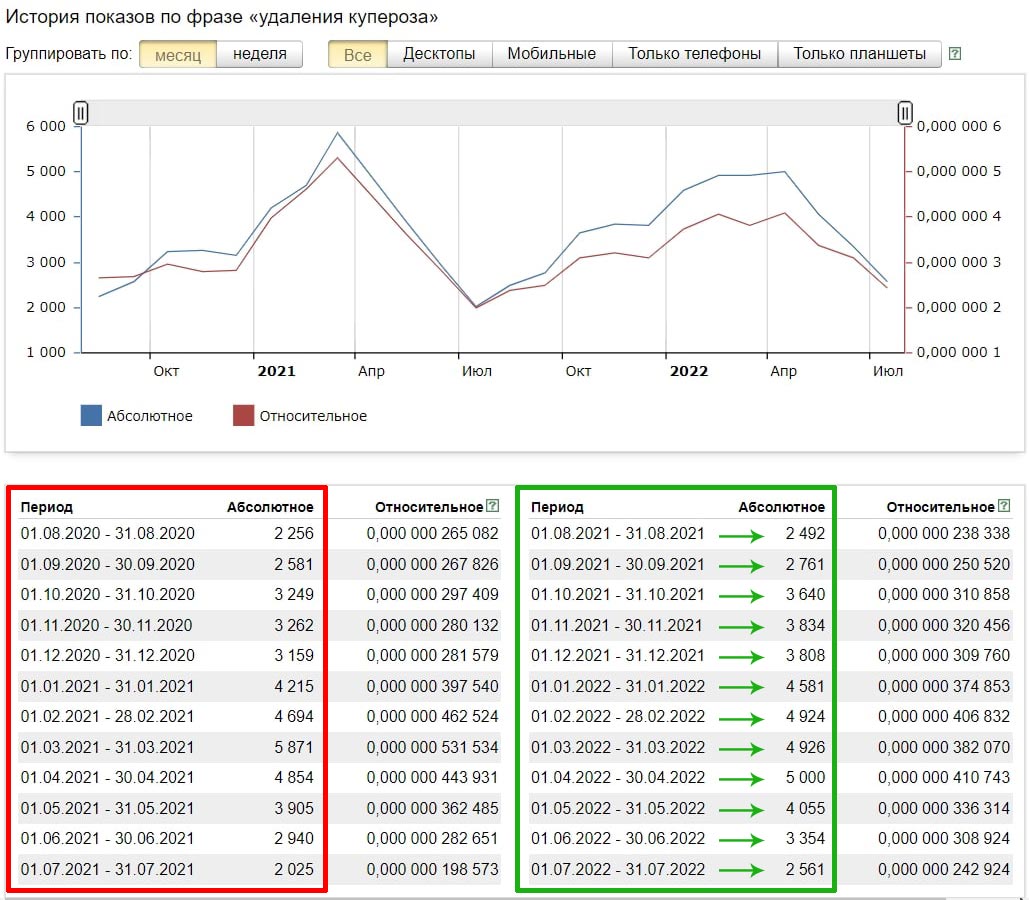Select period 01.10.2020 - 31.10.2020 row
1029x900 pixels.
point(260,594)
